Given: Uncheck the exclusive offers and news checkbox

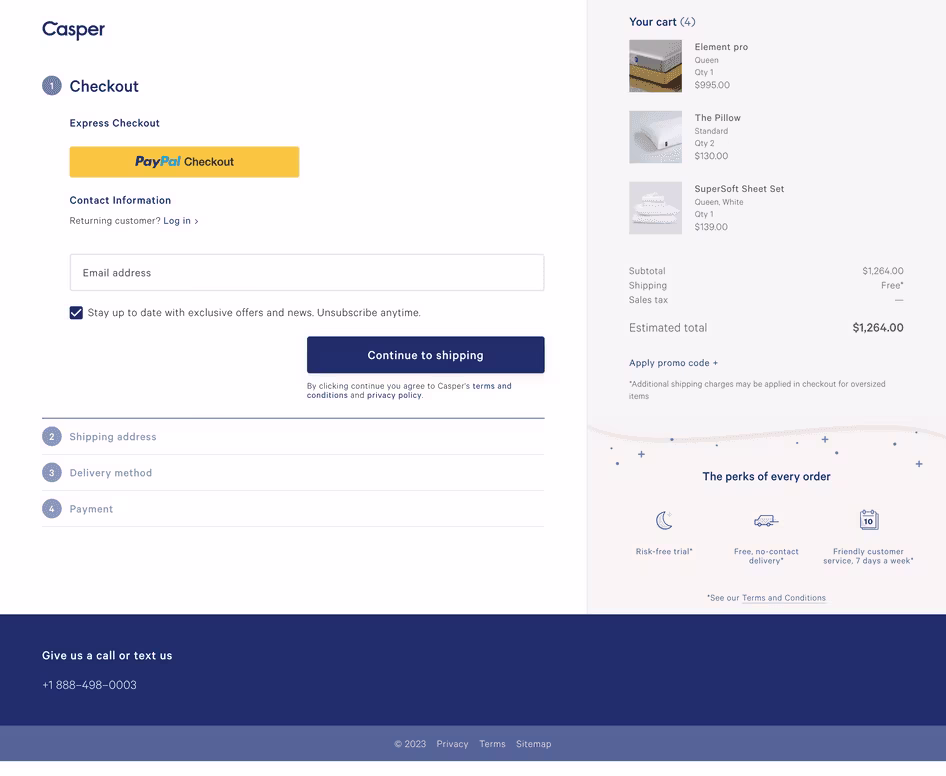Looking at the screenshot, I should 76,313.
